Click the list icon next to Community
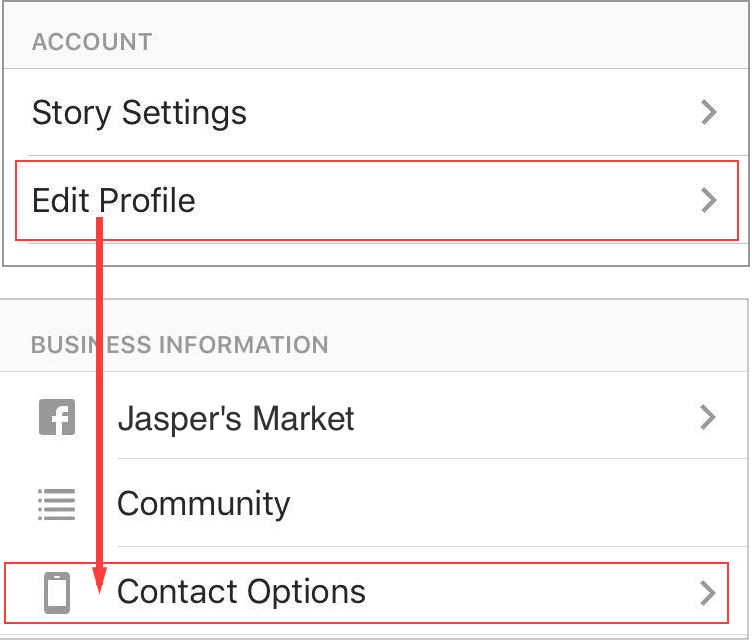This screenshot has width=752, height=640. click(57, 504)
